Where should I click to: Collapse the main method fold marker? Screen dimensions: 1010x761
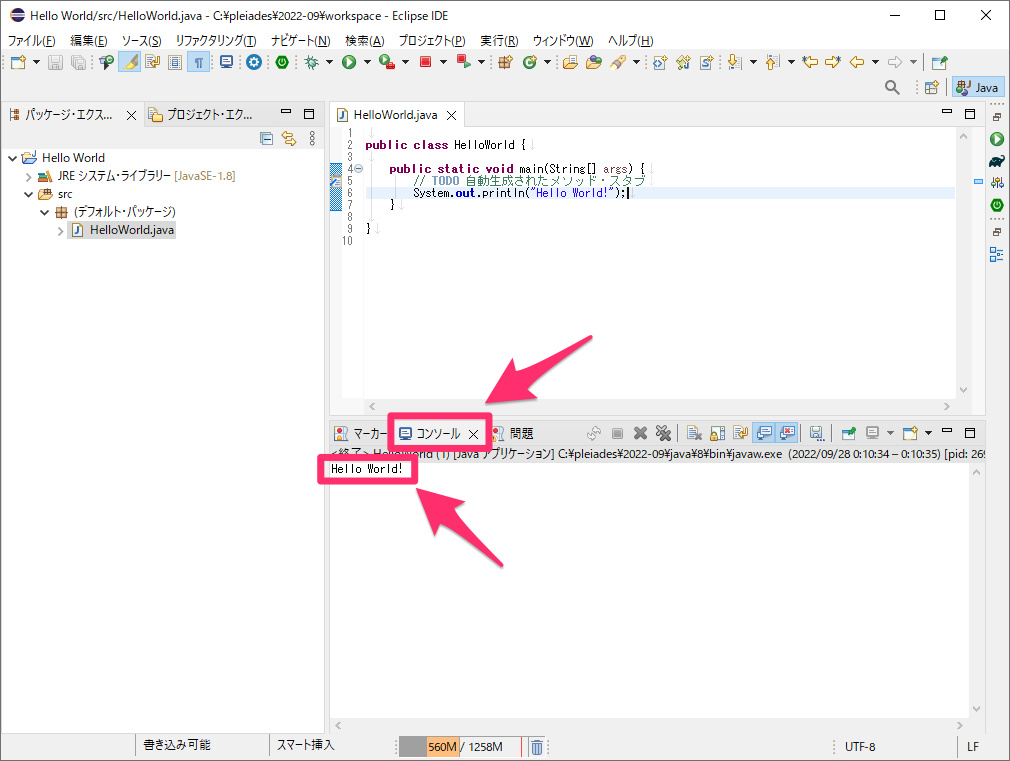359,169
